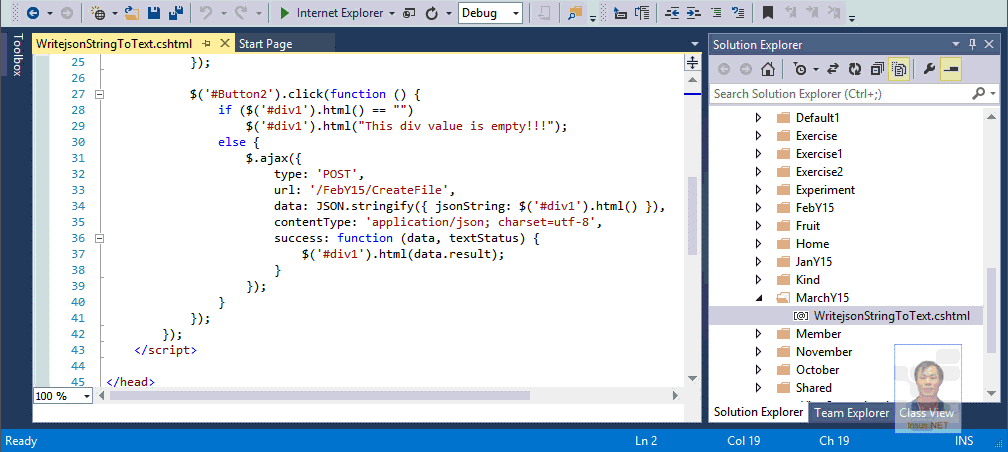1008x452 pixels.
Task: Click the Find in Files icon
Action: (x=575, y=13)
